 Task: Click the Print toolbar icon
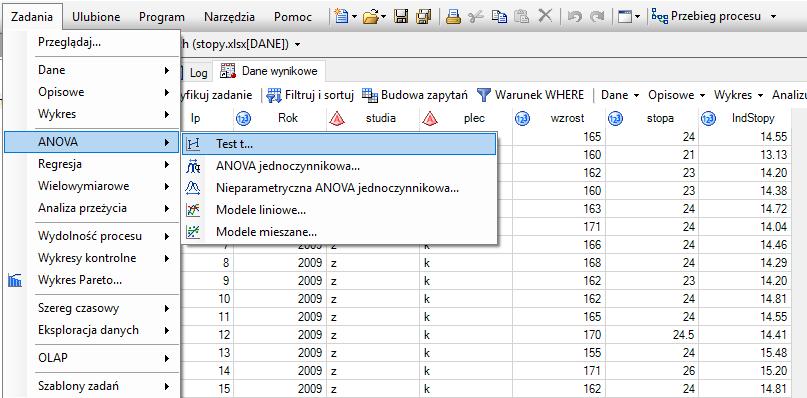pyautogui.click(x=453, y=17)
